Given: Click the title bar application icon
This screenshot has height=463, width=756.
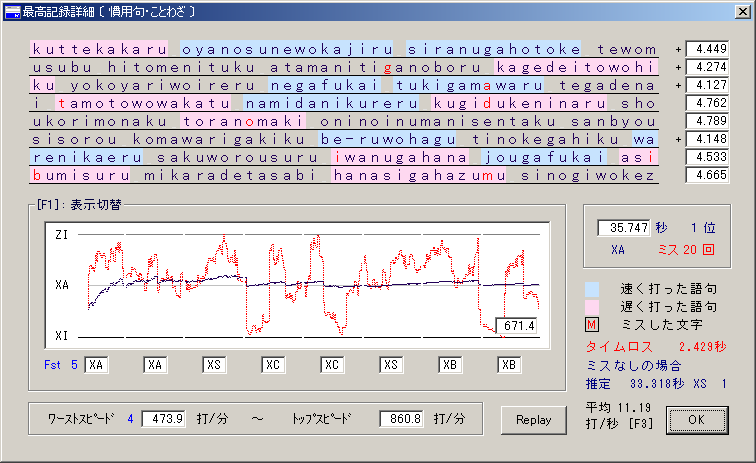Looking at the screenshot, I should [13, 12].
